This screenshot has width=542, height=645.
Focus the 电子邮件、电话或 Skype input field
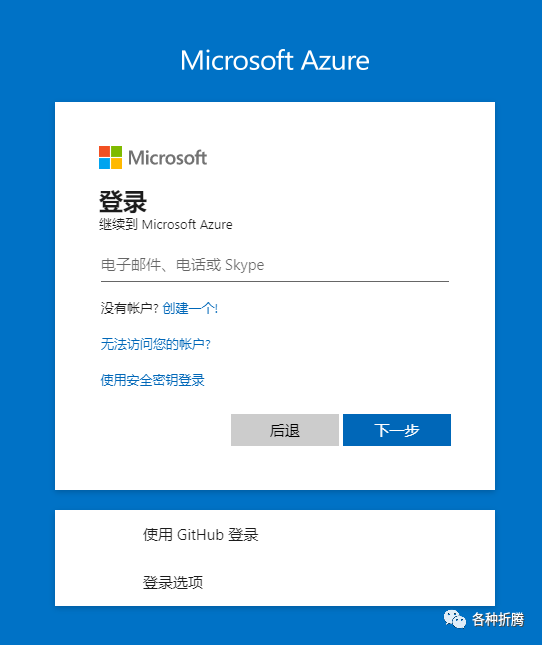pyautogui.click(x=275, y=265)
